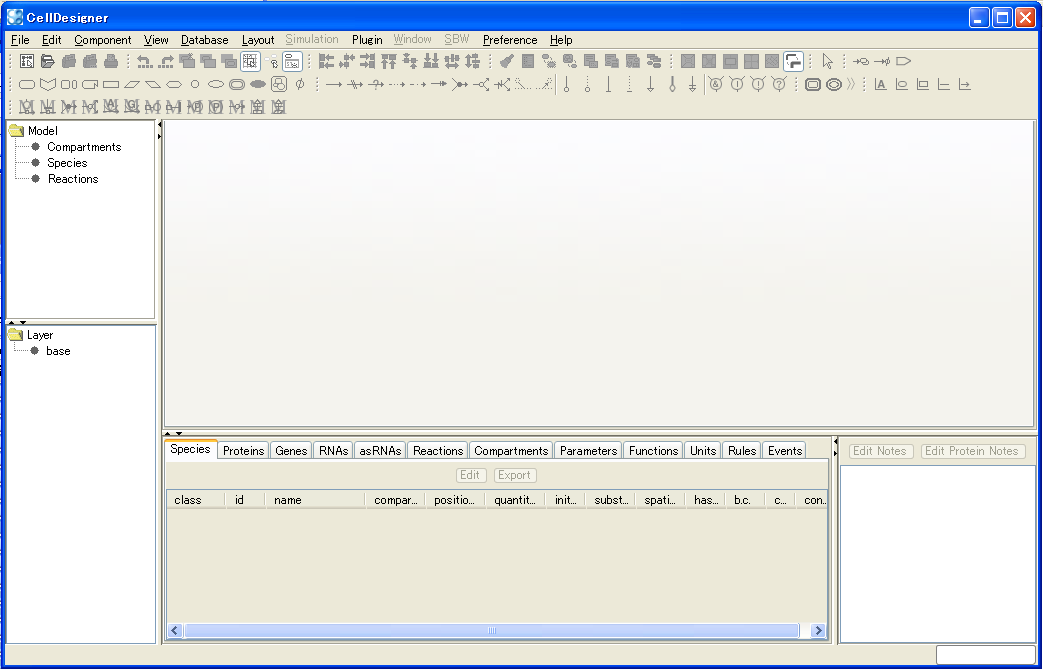Screen dimensions: 1043x669
Task: Click the Align Left icon
Action: (326, 62)
